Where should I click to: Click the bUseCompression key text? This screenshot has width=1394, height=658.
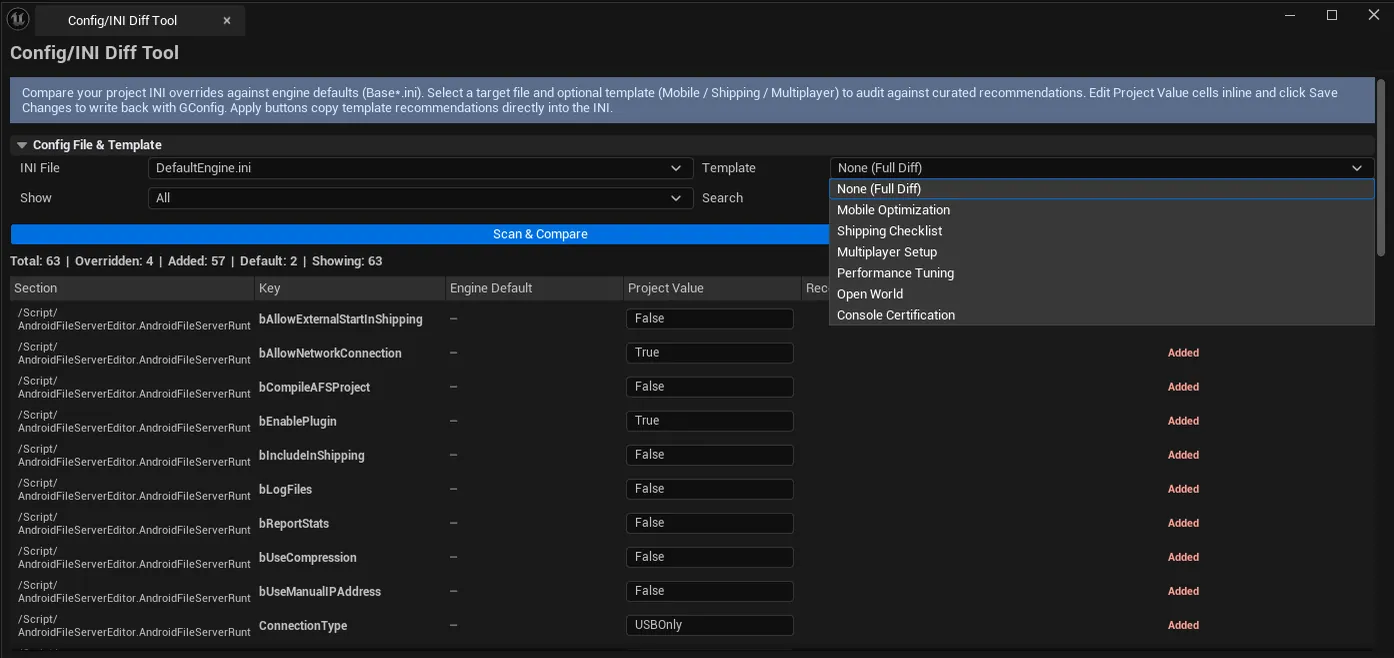pos(308,557)
